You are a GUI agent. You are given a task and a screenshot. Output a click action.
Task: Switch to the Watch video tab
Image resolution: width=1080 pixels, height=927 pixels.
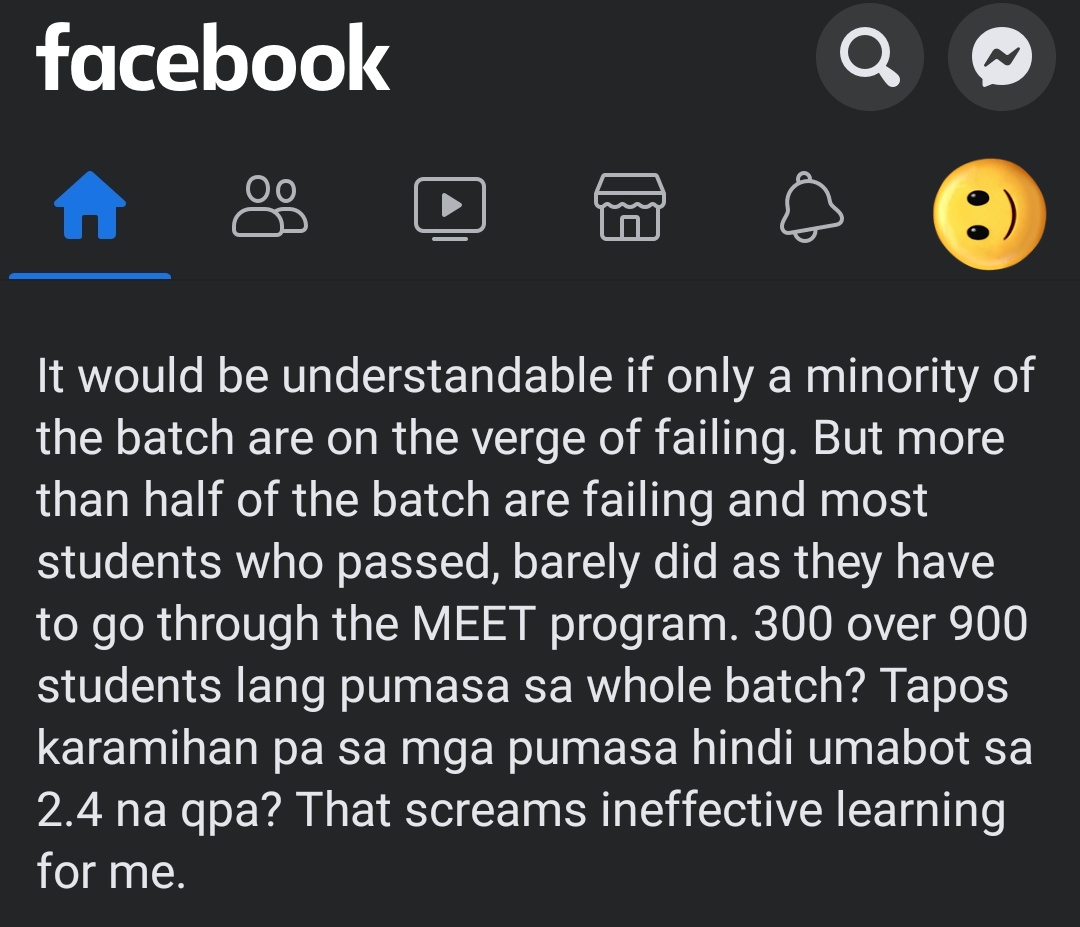click(x=450, y=208)
